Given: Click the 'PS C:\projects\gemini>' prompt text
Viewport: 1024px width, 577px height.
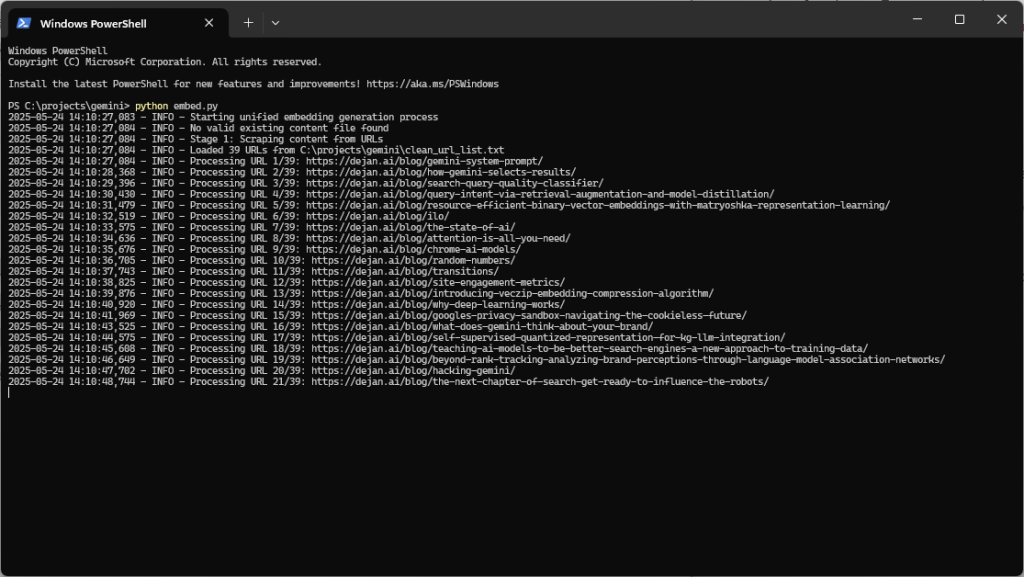Looking at the screenshot, I should [x=69, y=106].
